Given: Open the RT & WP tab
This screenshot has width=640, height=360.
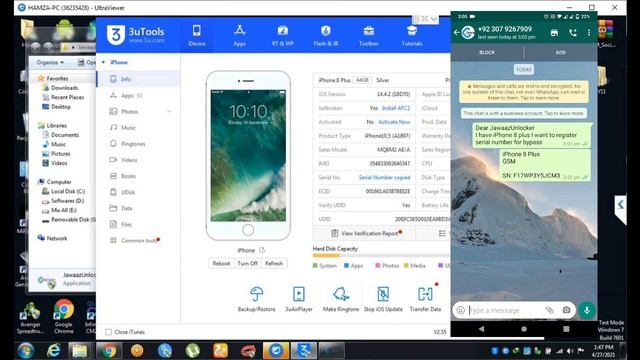Looking at the screenshot, I should click(x=282, y=35).
